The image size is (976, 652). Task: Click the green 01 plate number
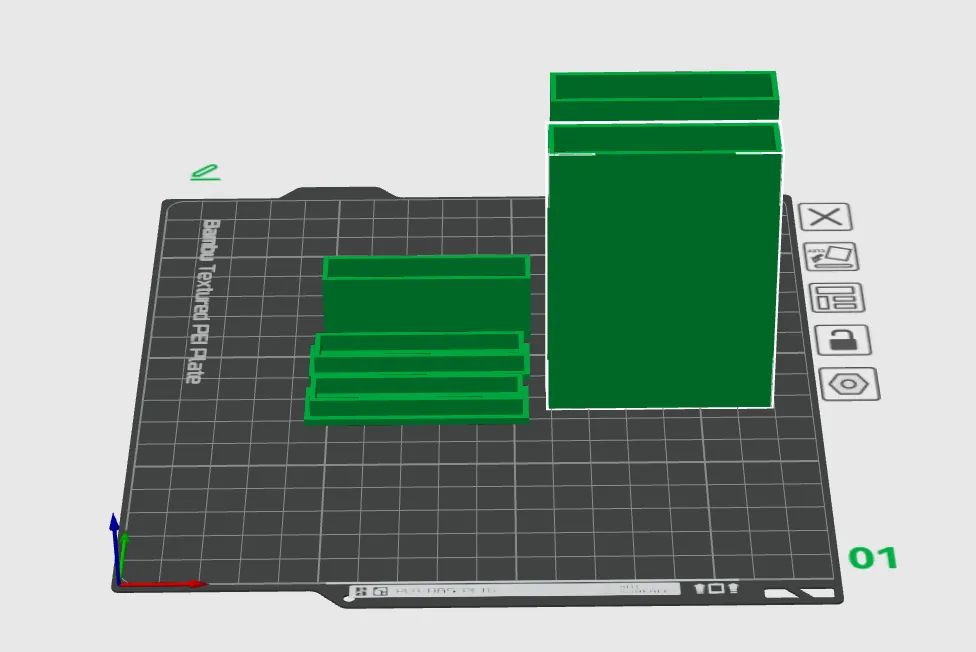click(872, 558)
